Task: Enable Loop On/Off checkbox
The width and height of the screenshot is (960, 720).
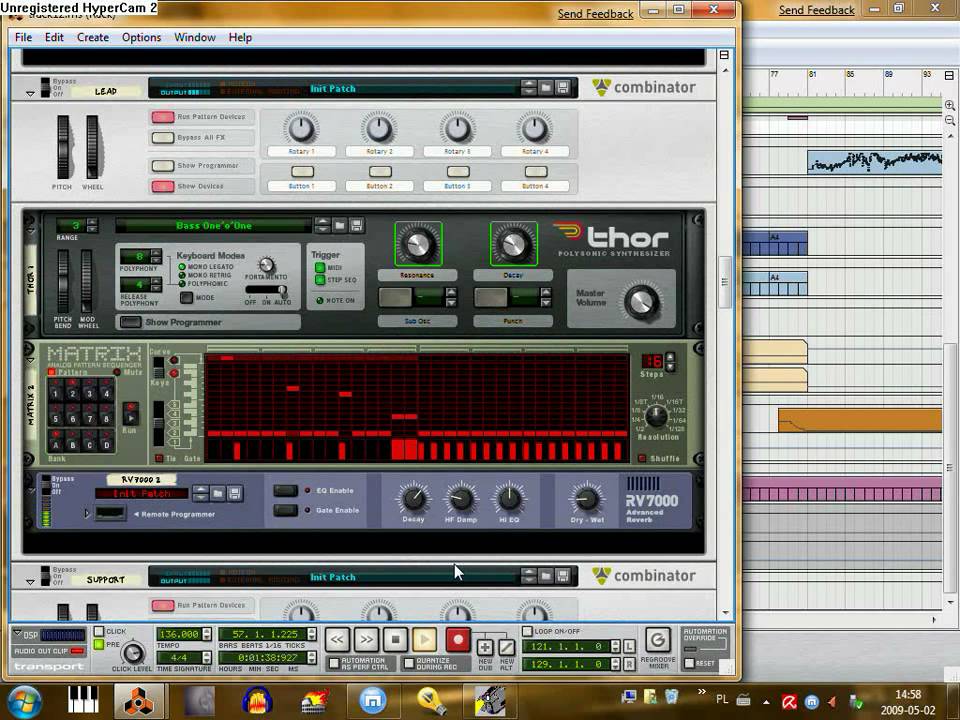Action: (527, 631)
